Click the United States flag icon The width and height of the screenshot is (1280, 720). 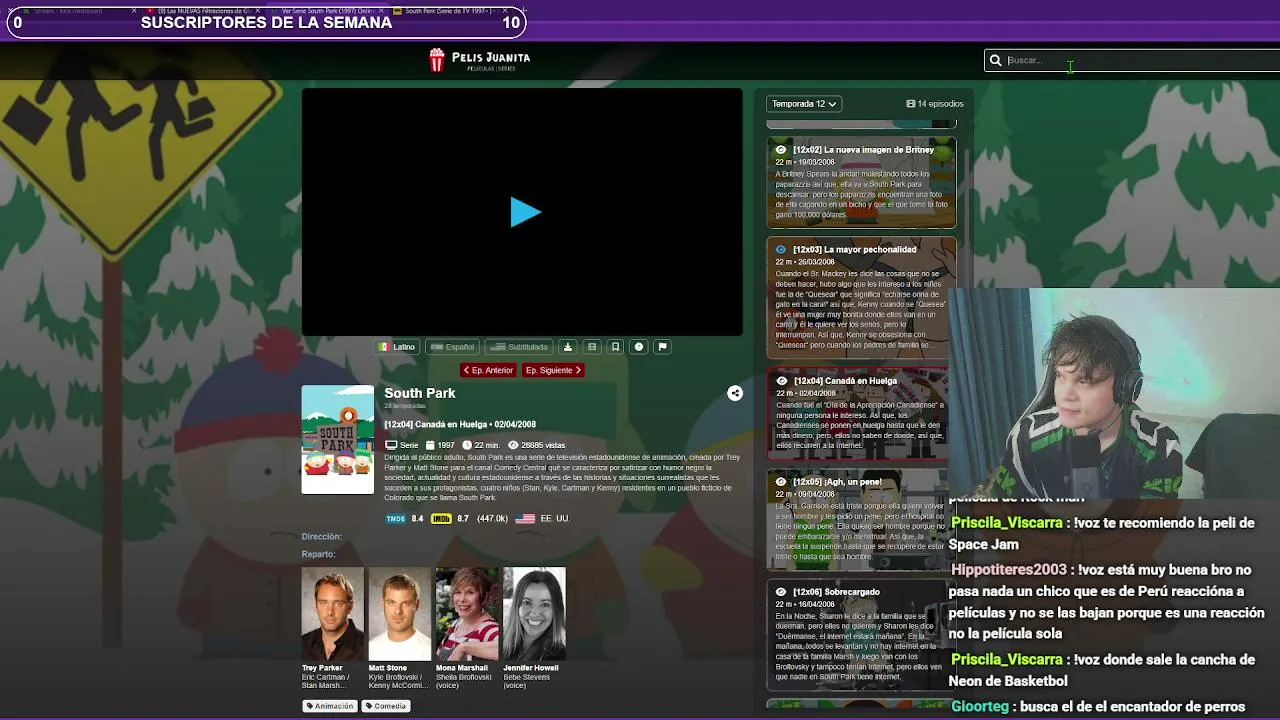coord(525,519)
